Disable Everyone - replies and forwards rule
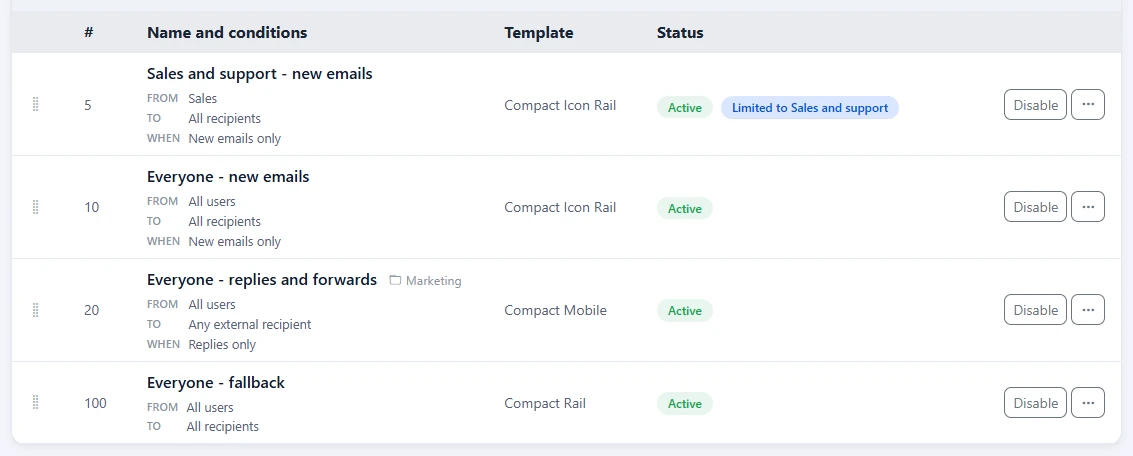This screenshot has width=1133, height=456. 1035,309
